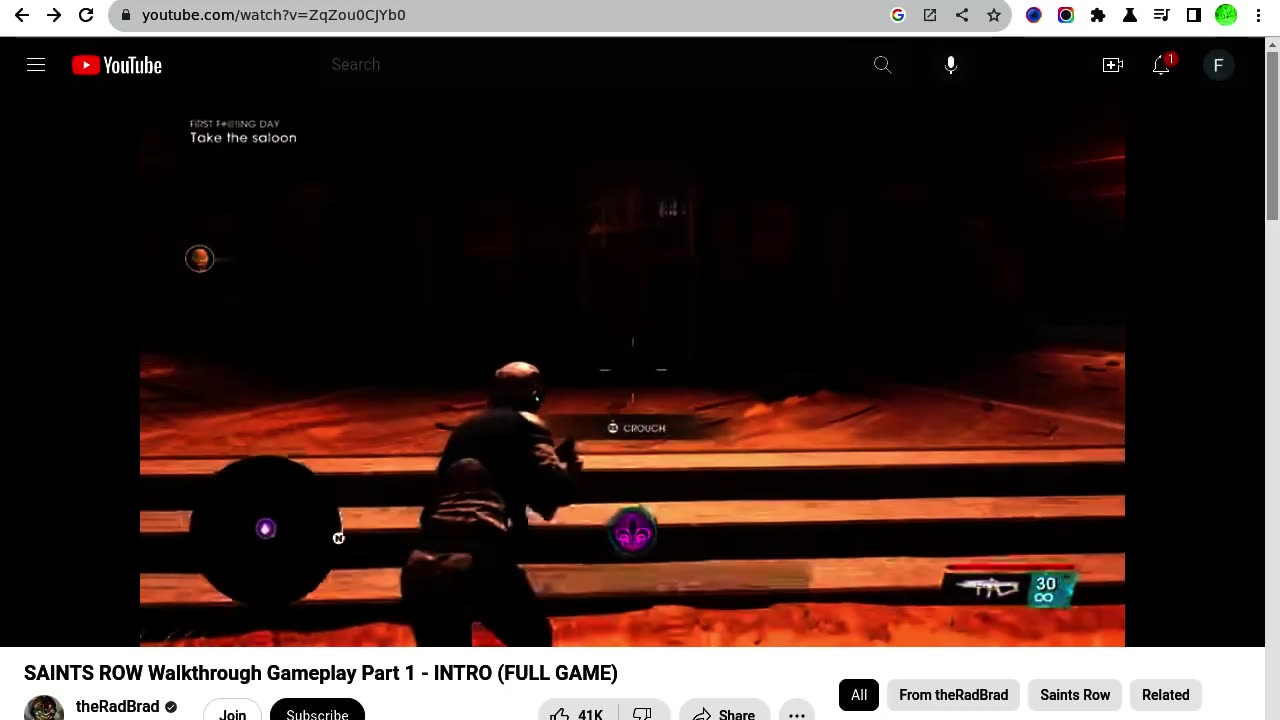Open theRadBrad channel name link

[118, 706]
